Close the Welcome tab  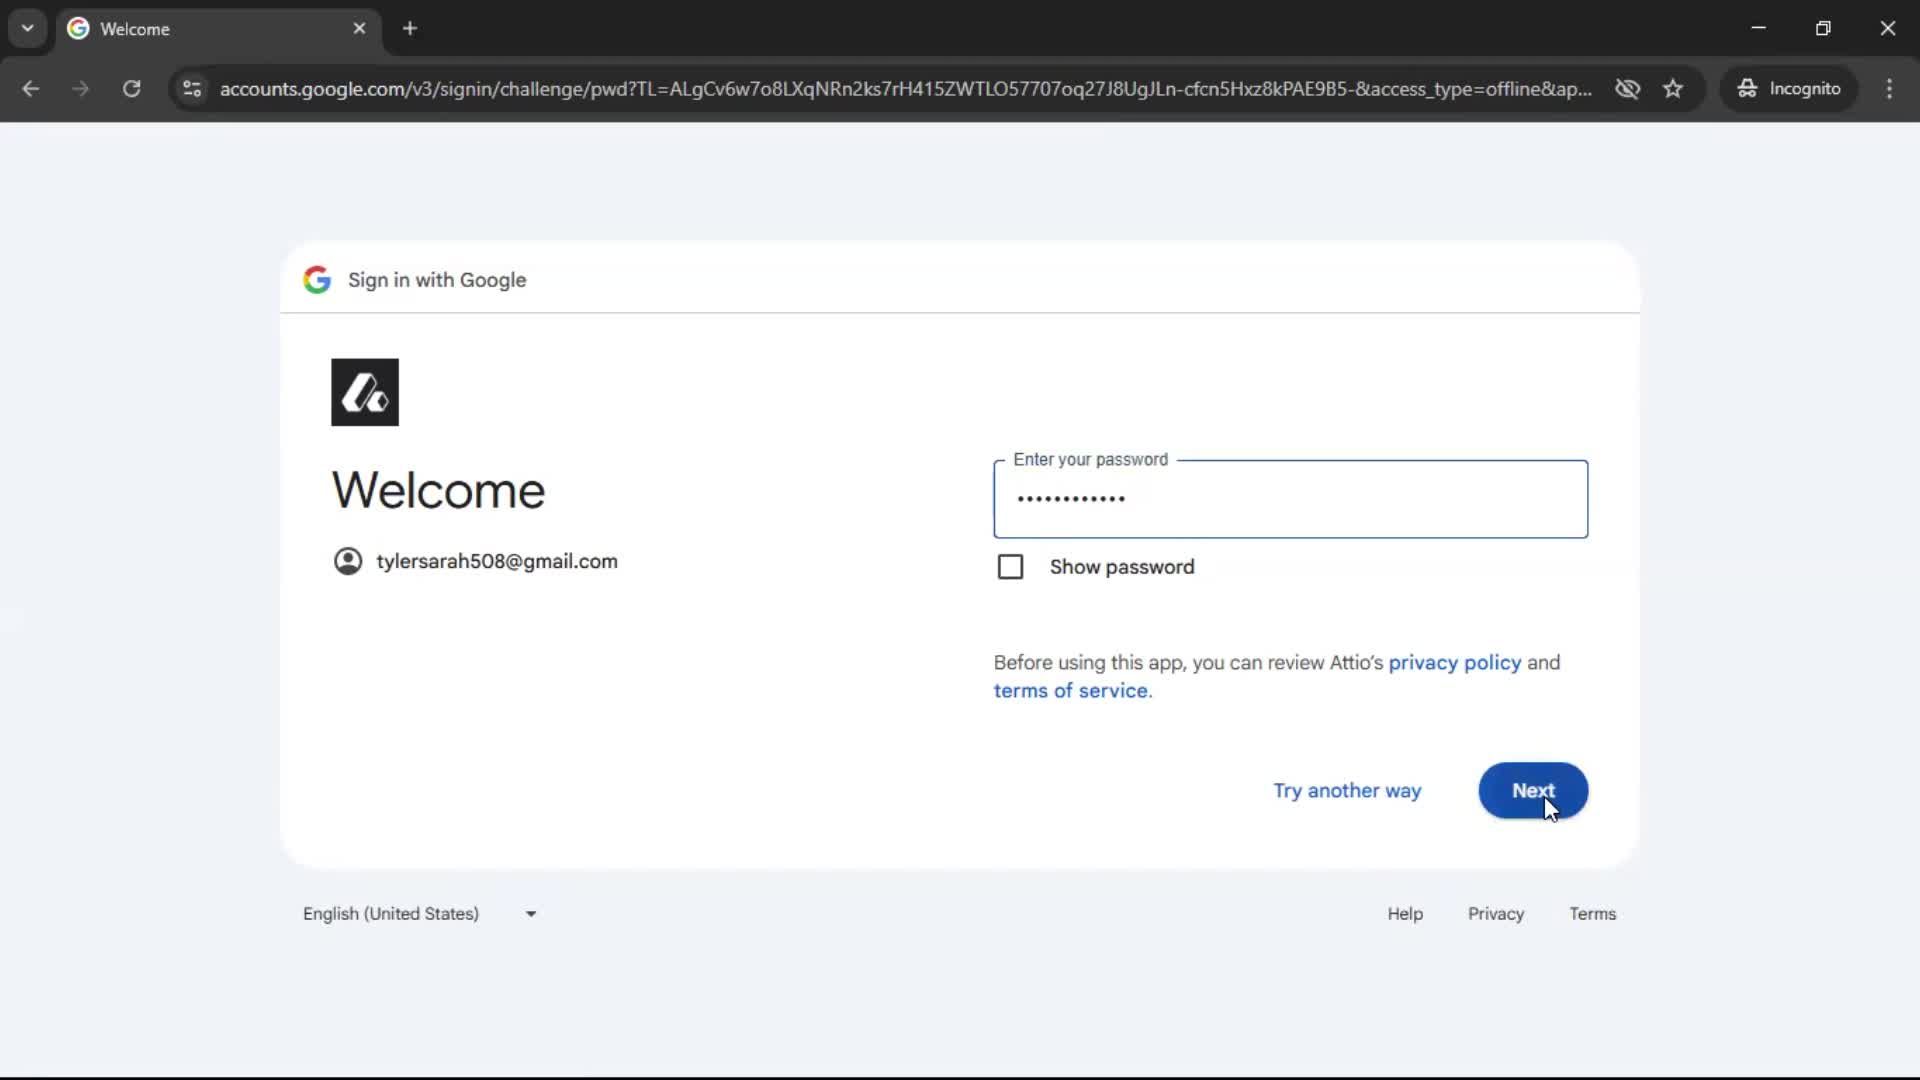tap(360, 28)
